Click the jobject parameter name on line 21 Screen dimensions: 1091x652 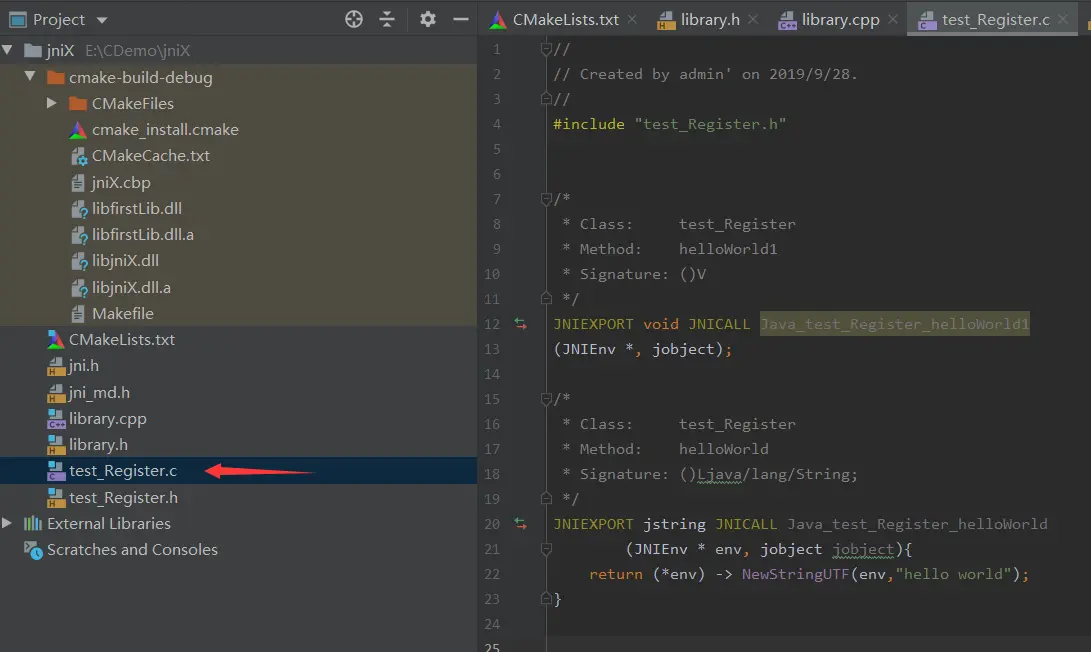[x=863, y=550]
